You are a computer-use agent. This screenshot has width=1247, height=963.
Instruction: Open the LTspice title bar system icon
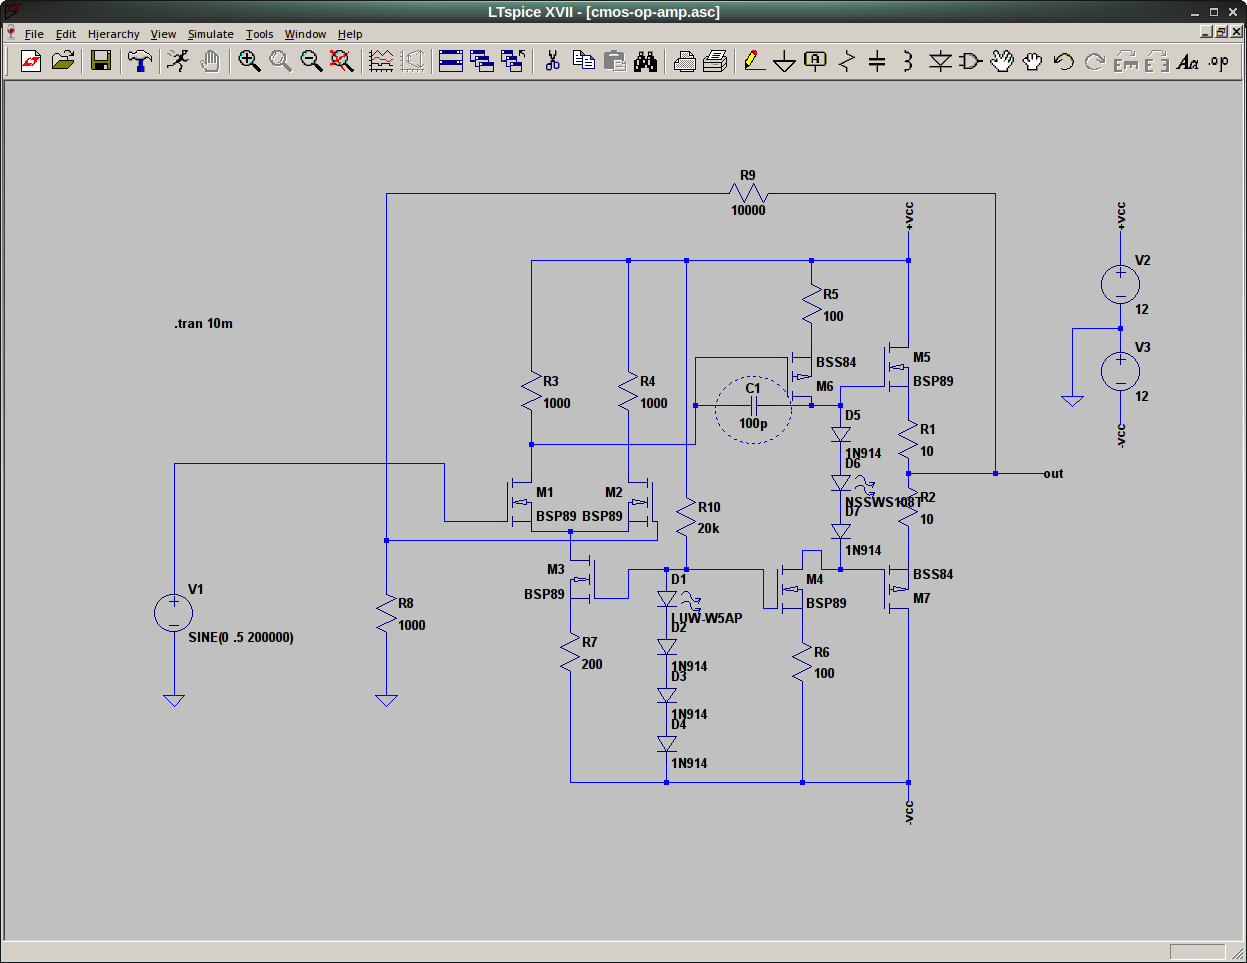pos(12,11)
